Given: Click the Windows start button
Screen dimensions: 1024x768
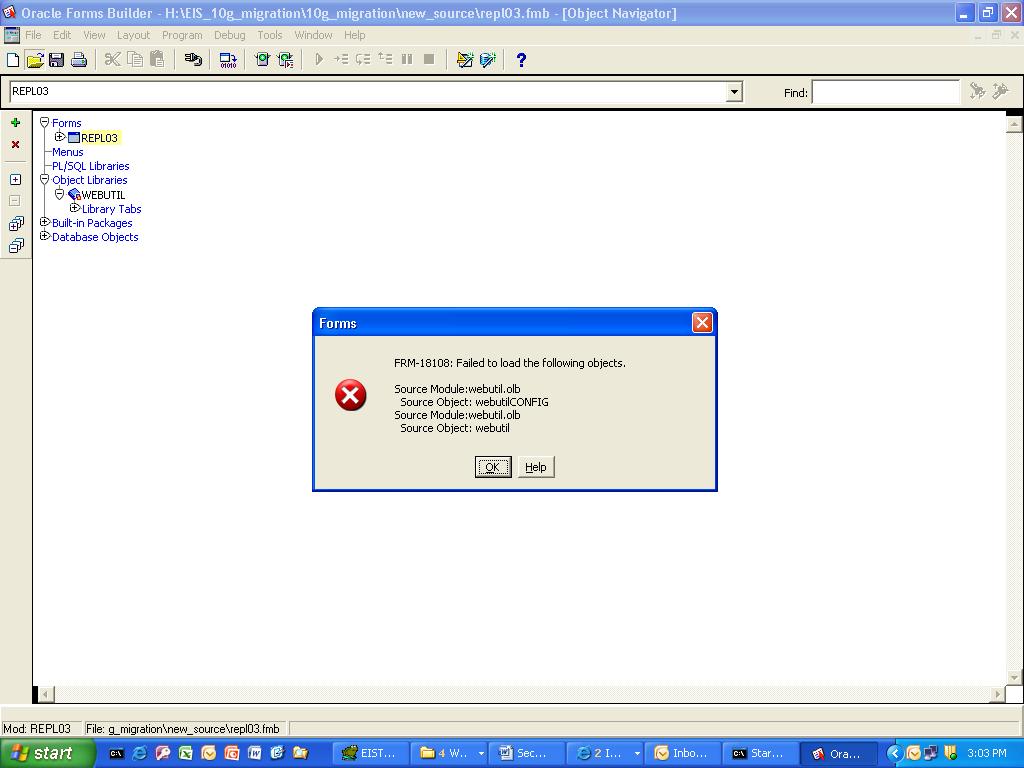Looking at the screenshot, I should click(48, 753).
